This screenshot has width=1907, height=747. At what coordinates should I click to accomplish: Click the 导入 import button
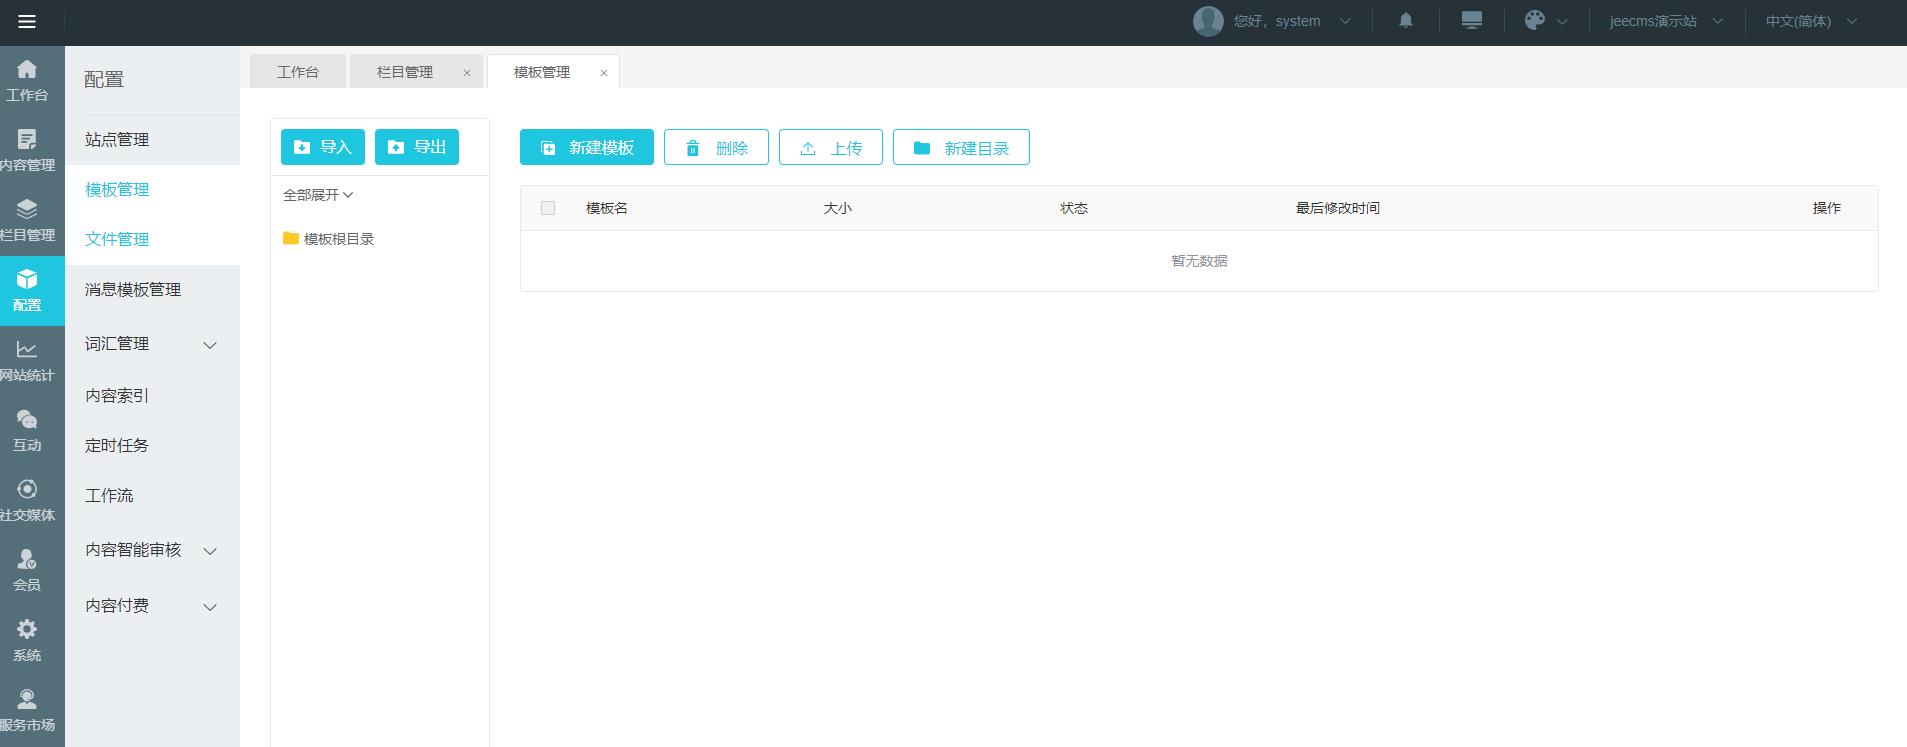point(323,147)
